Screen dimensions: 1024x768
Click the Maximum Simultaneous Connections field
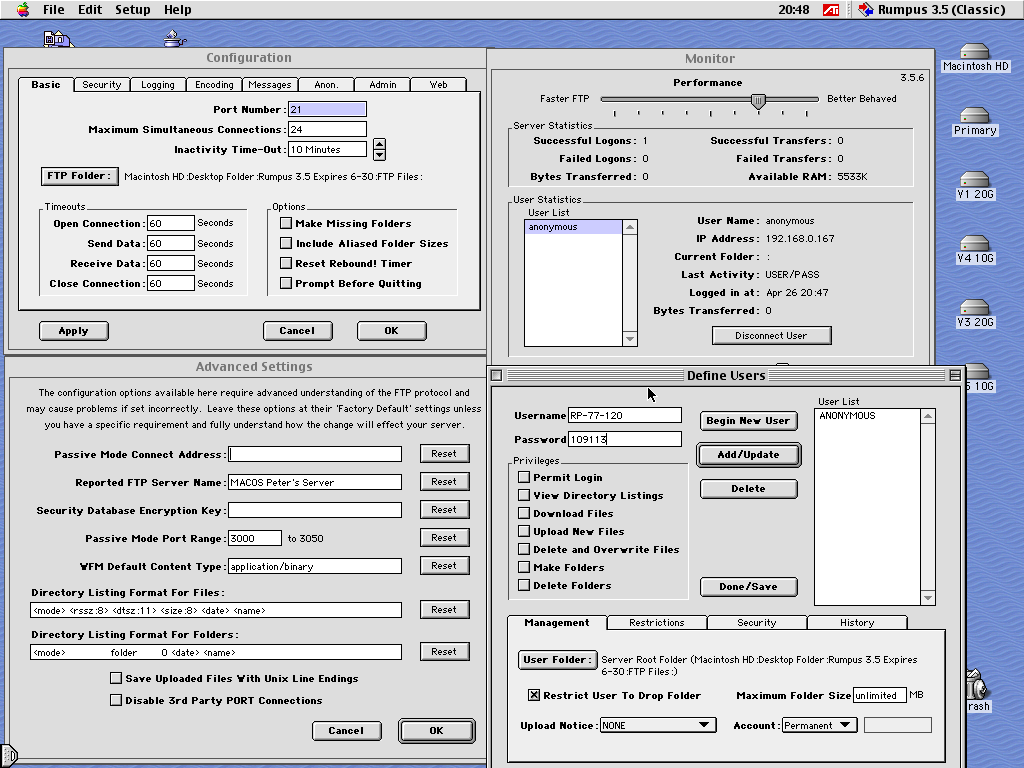pos(327,129)
